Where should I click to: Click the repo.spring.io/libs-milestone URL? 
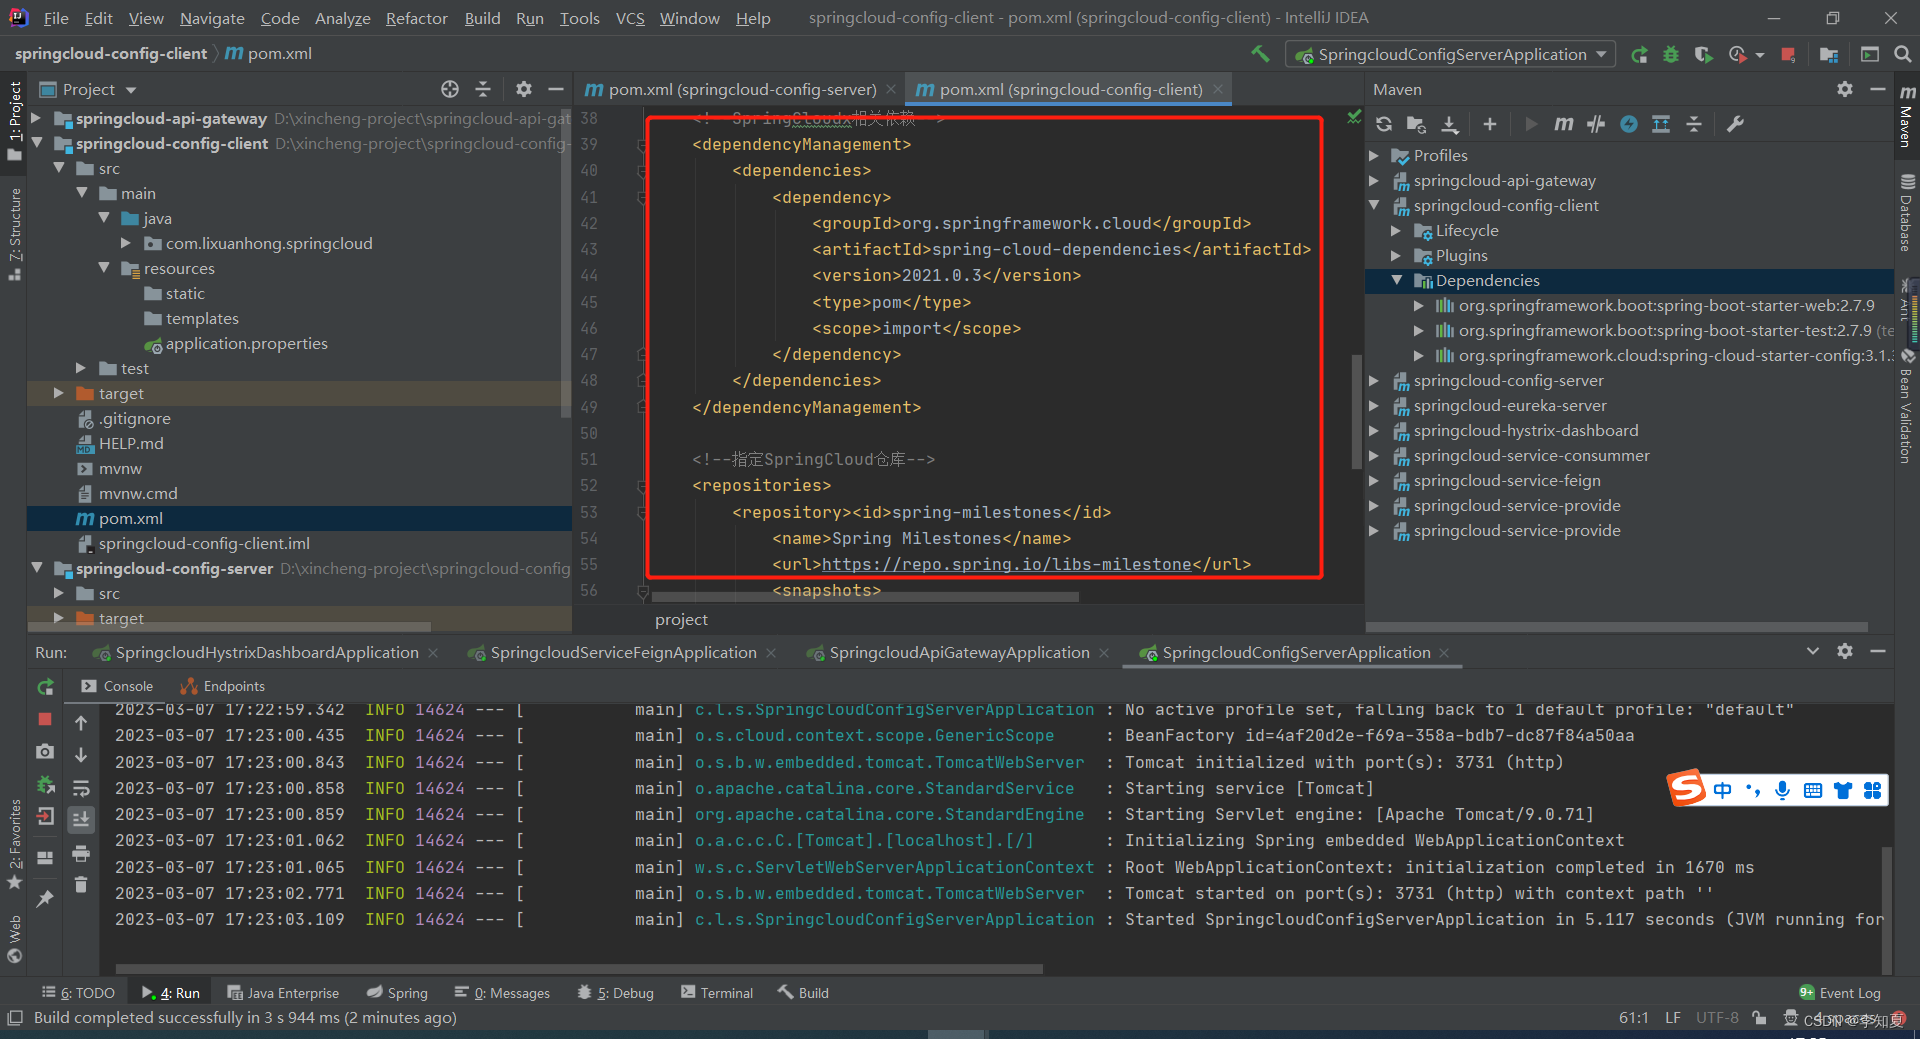tap(1006, 564)
